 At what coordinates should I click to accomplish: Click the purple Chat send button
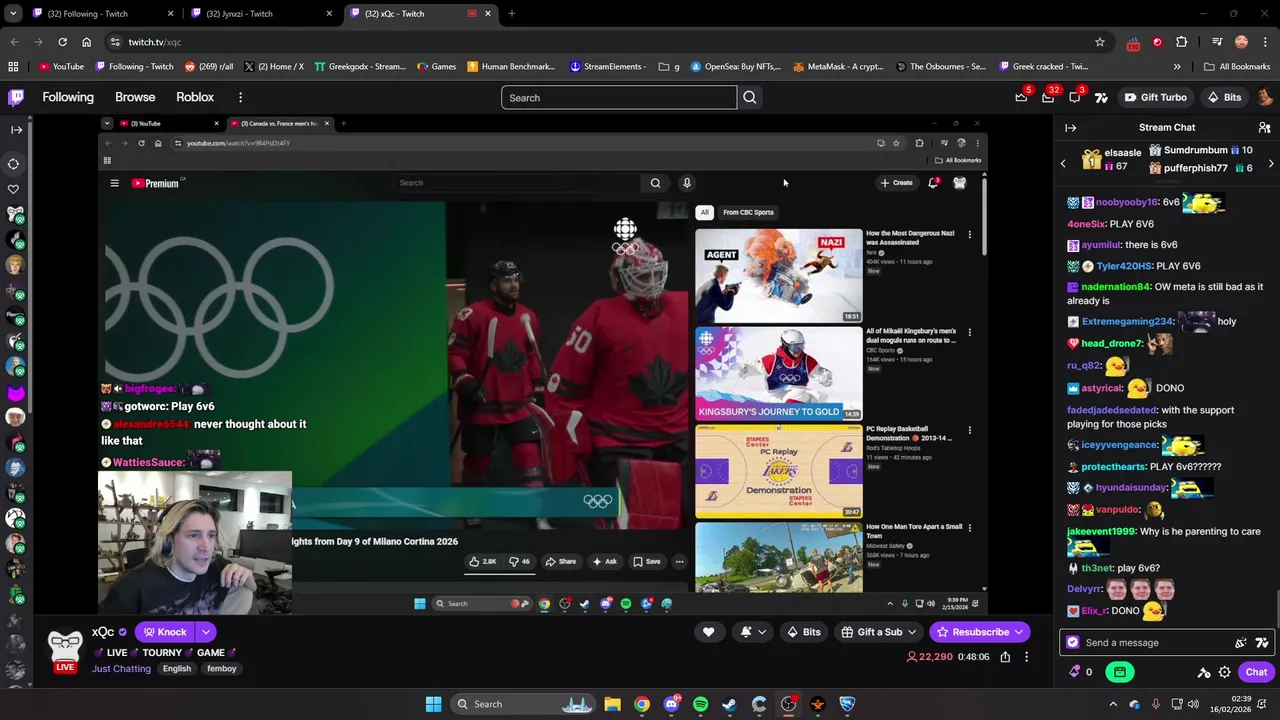click(x=1256, y=672)
